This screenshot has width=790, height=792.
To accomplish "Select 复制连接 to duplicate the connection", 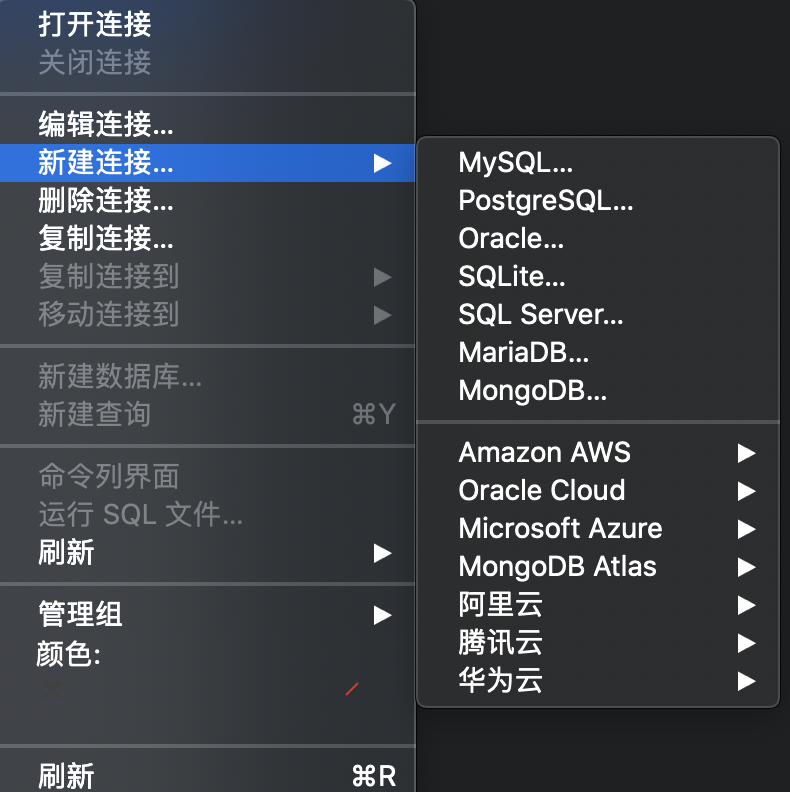I will pos(106,239).
